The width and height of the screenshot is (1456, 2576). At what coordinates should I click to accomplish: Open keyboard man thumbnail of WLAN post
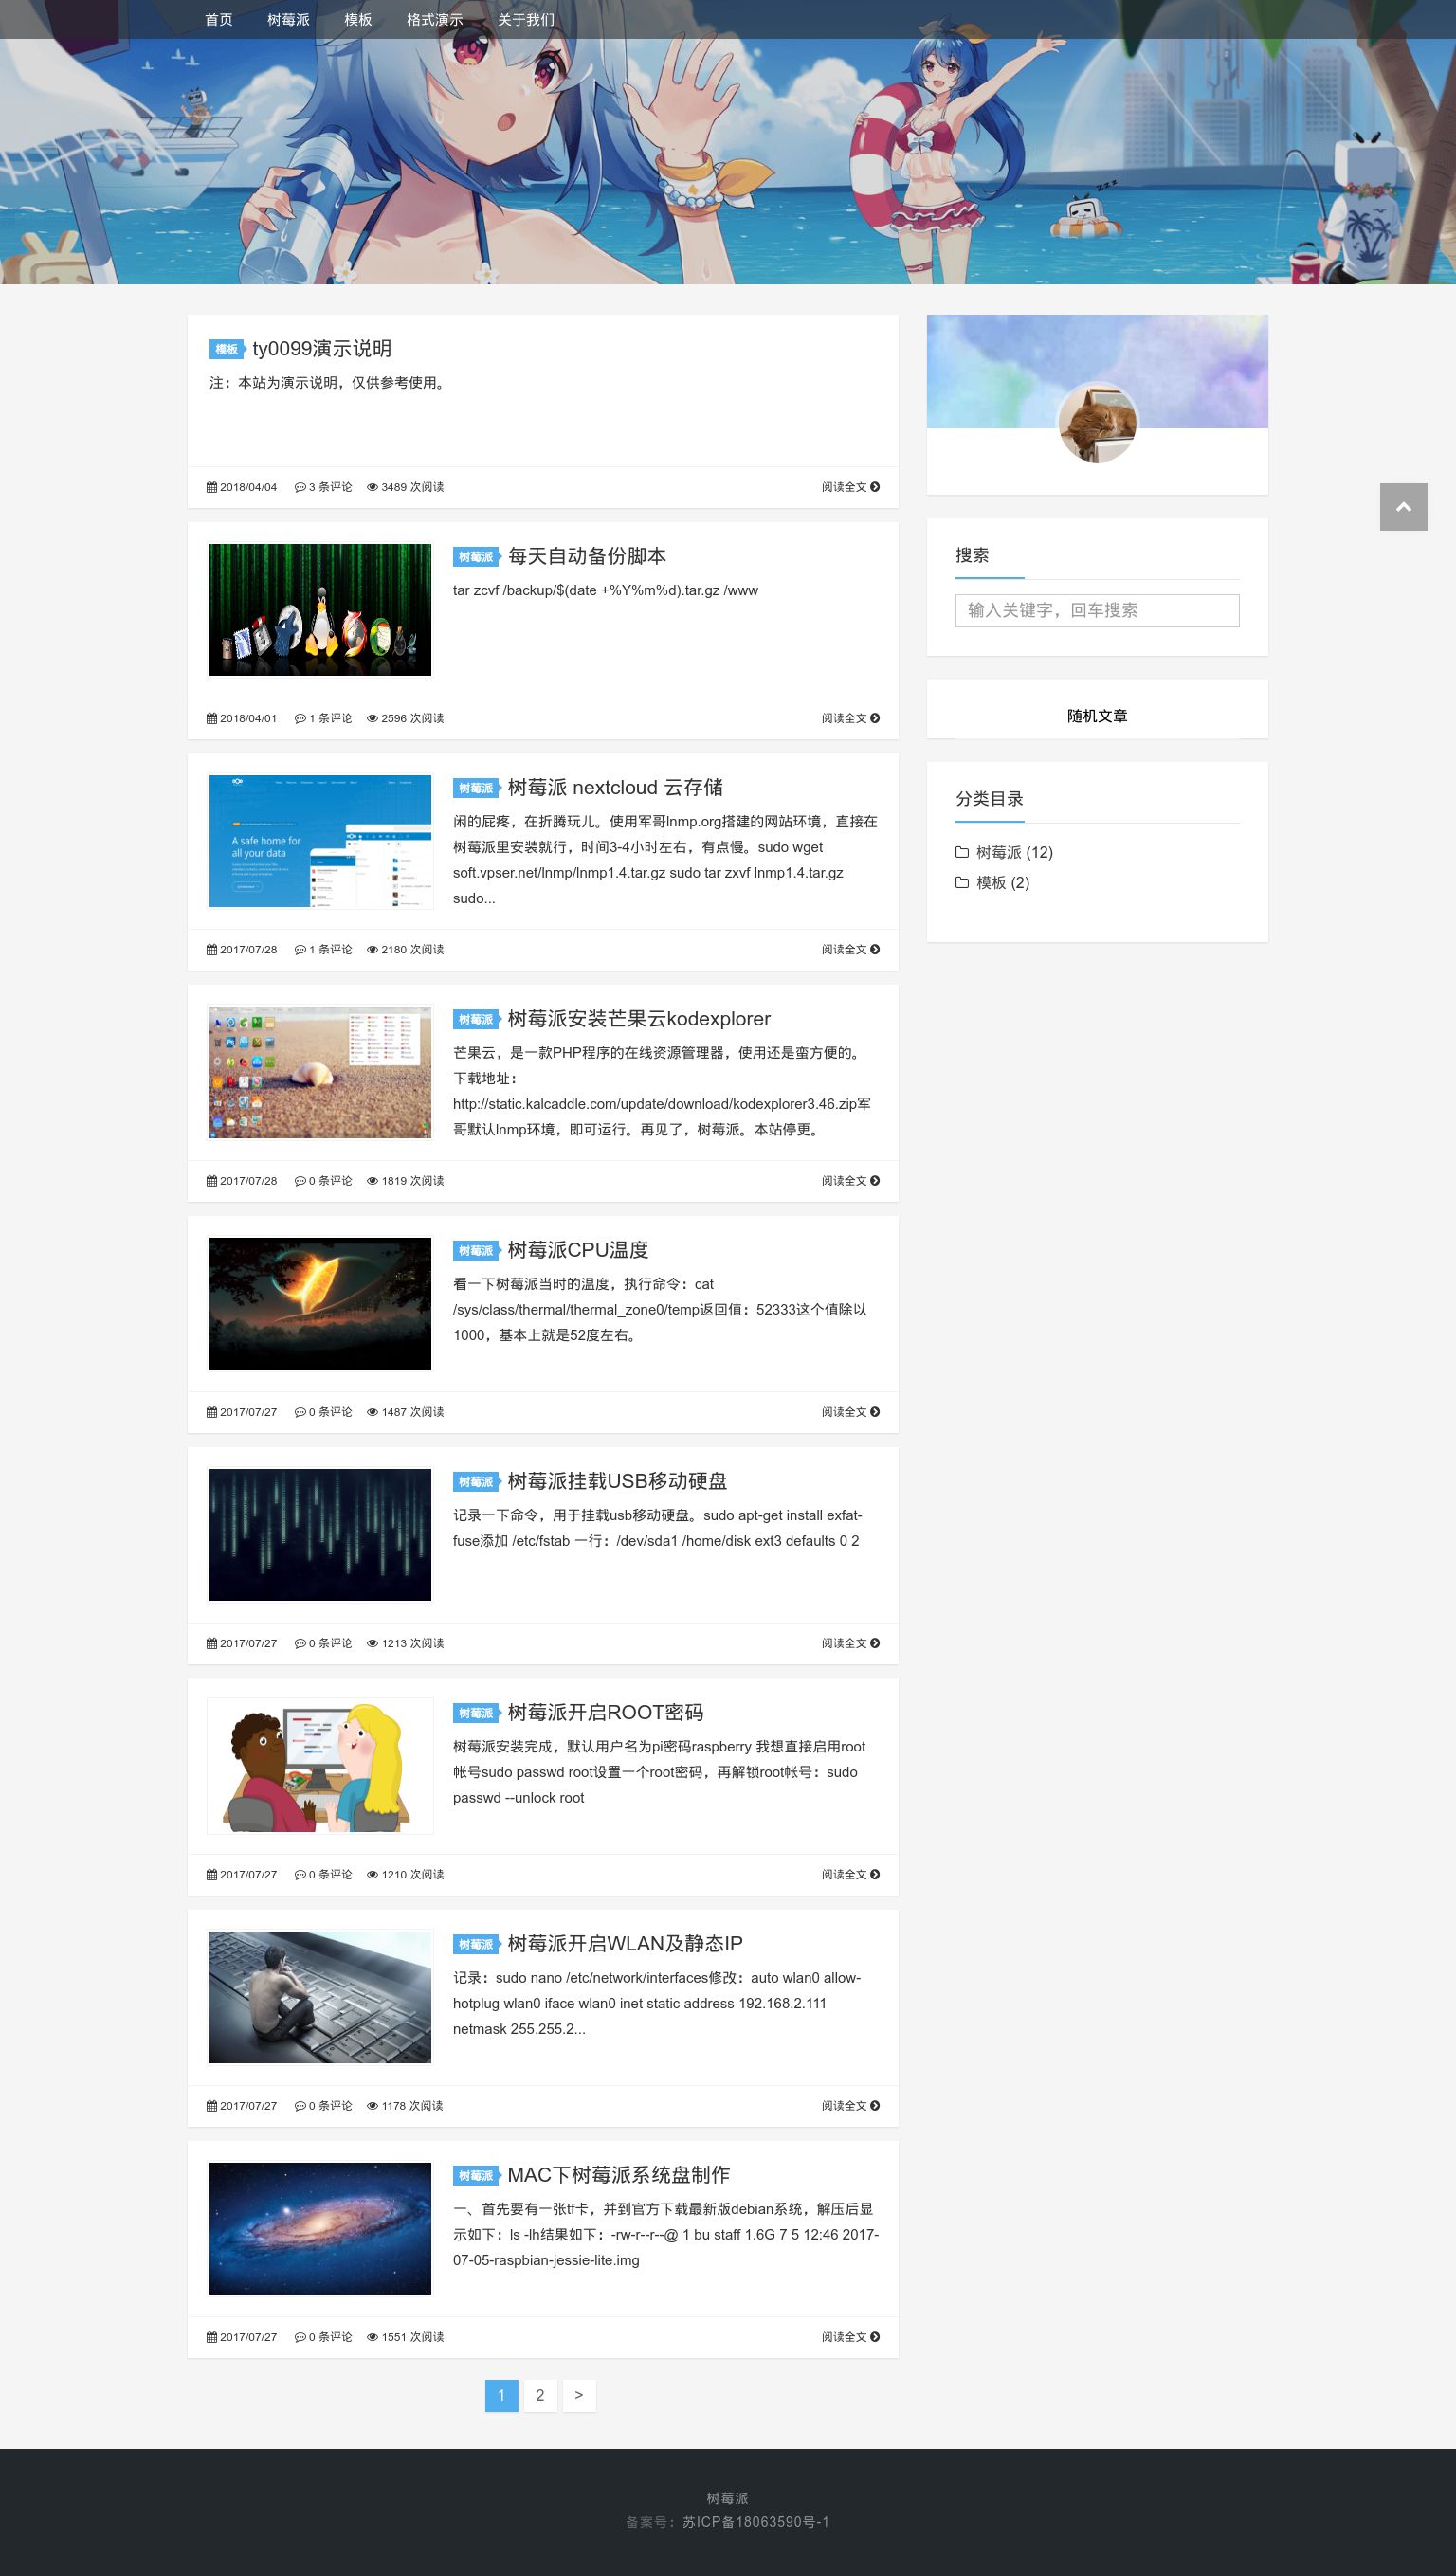(320, 1997)
